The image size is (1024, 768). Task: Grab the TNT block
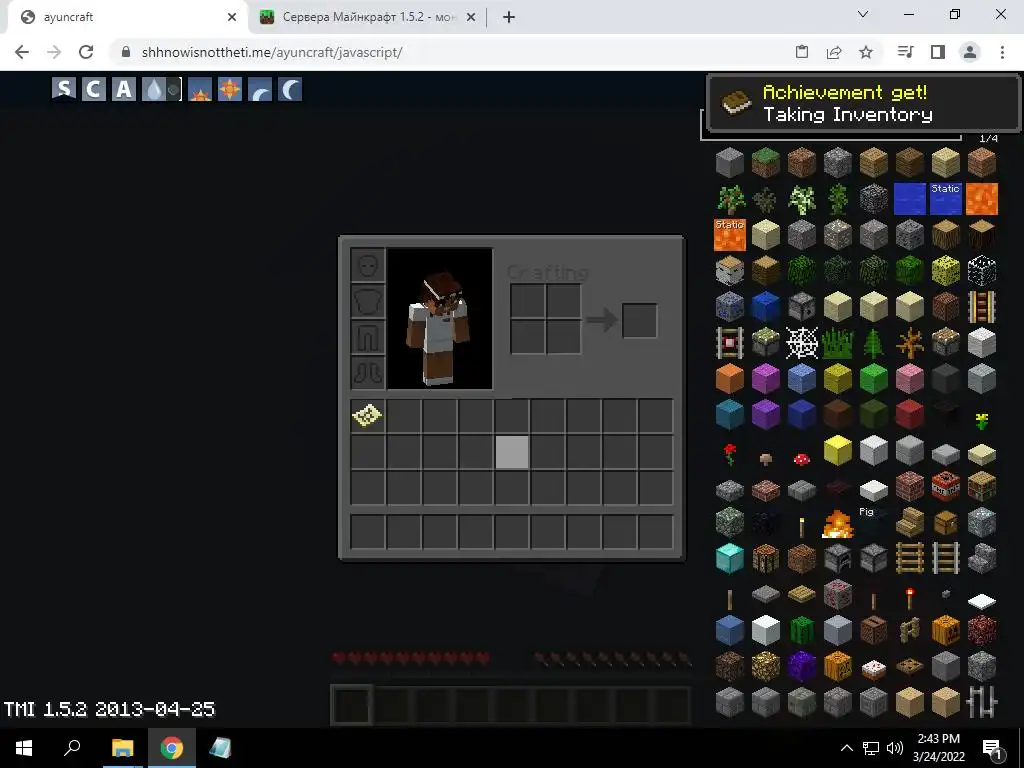coord(945,486)
